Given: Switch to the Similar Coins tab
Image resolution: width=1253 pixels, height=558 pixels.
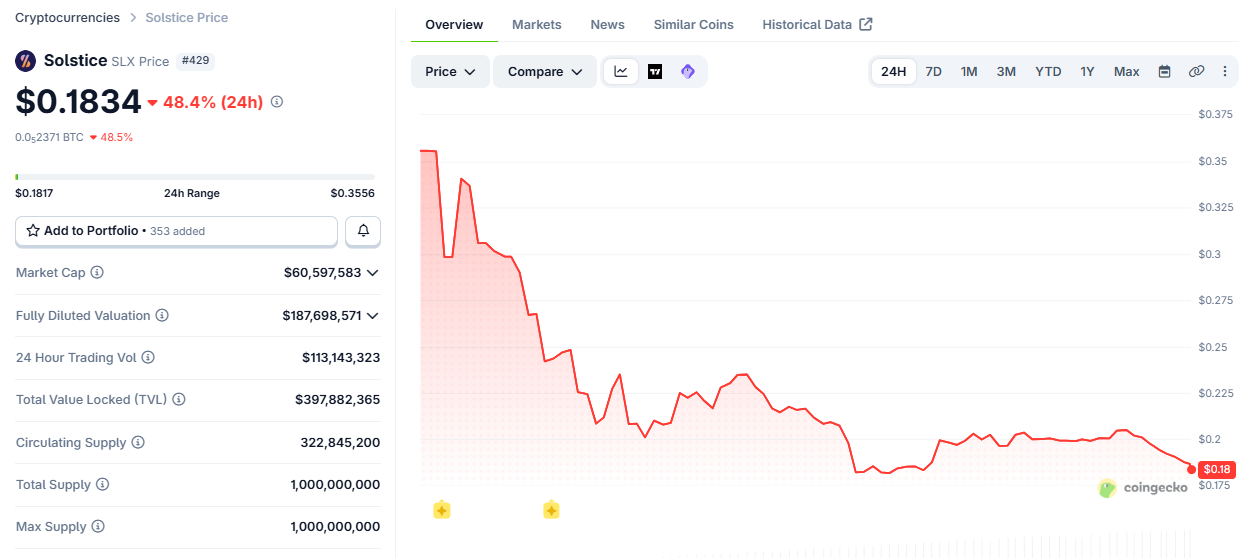Looking at the screenshot, I should 693,24.
